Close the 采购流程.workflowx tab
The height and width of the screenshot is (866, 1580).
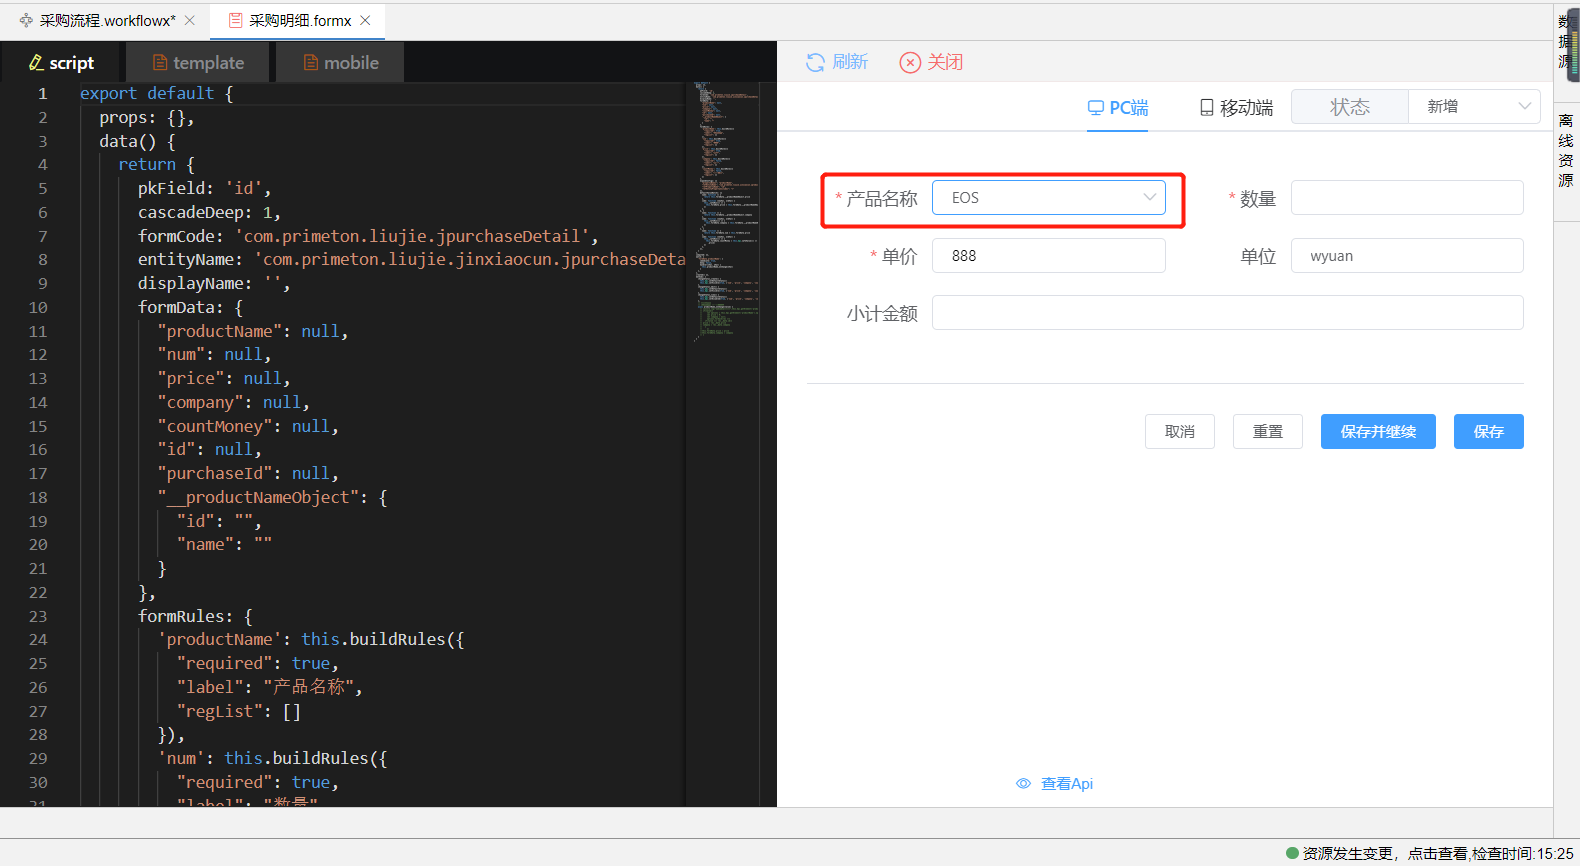click(x=190, y=20)
